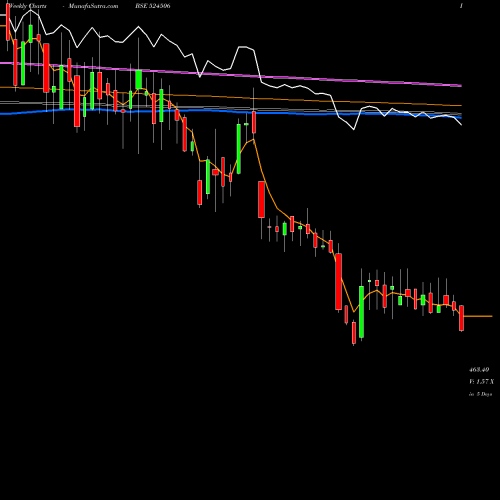Click the large red candle below the white peak
Viewport: 500px width, 500px height.
[261, 200]
